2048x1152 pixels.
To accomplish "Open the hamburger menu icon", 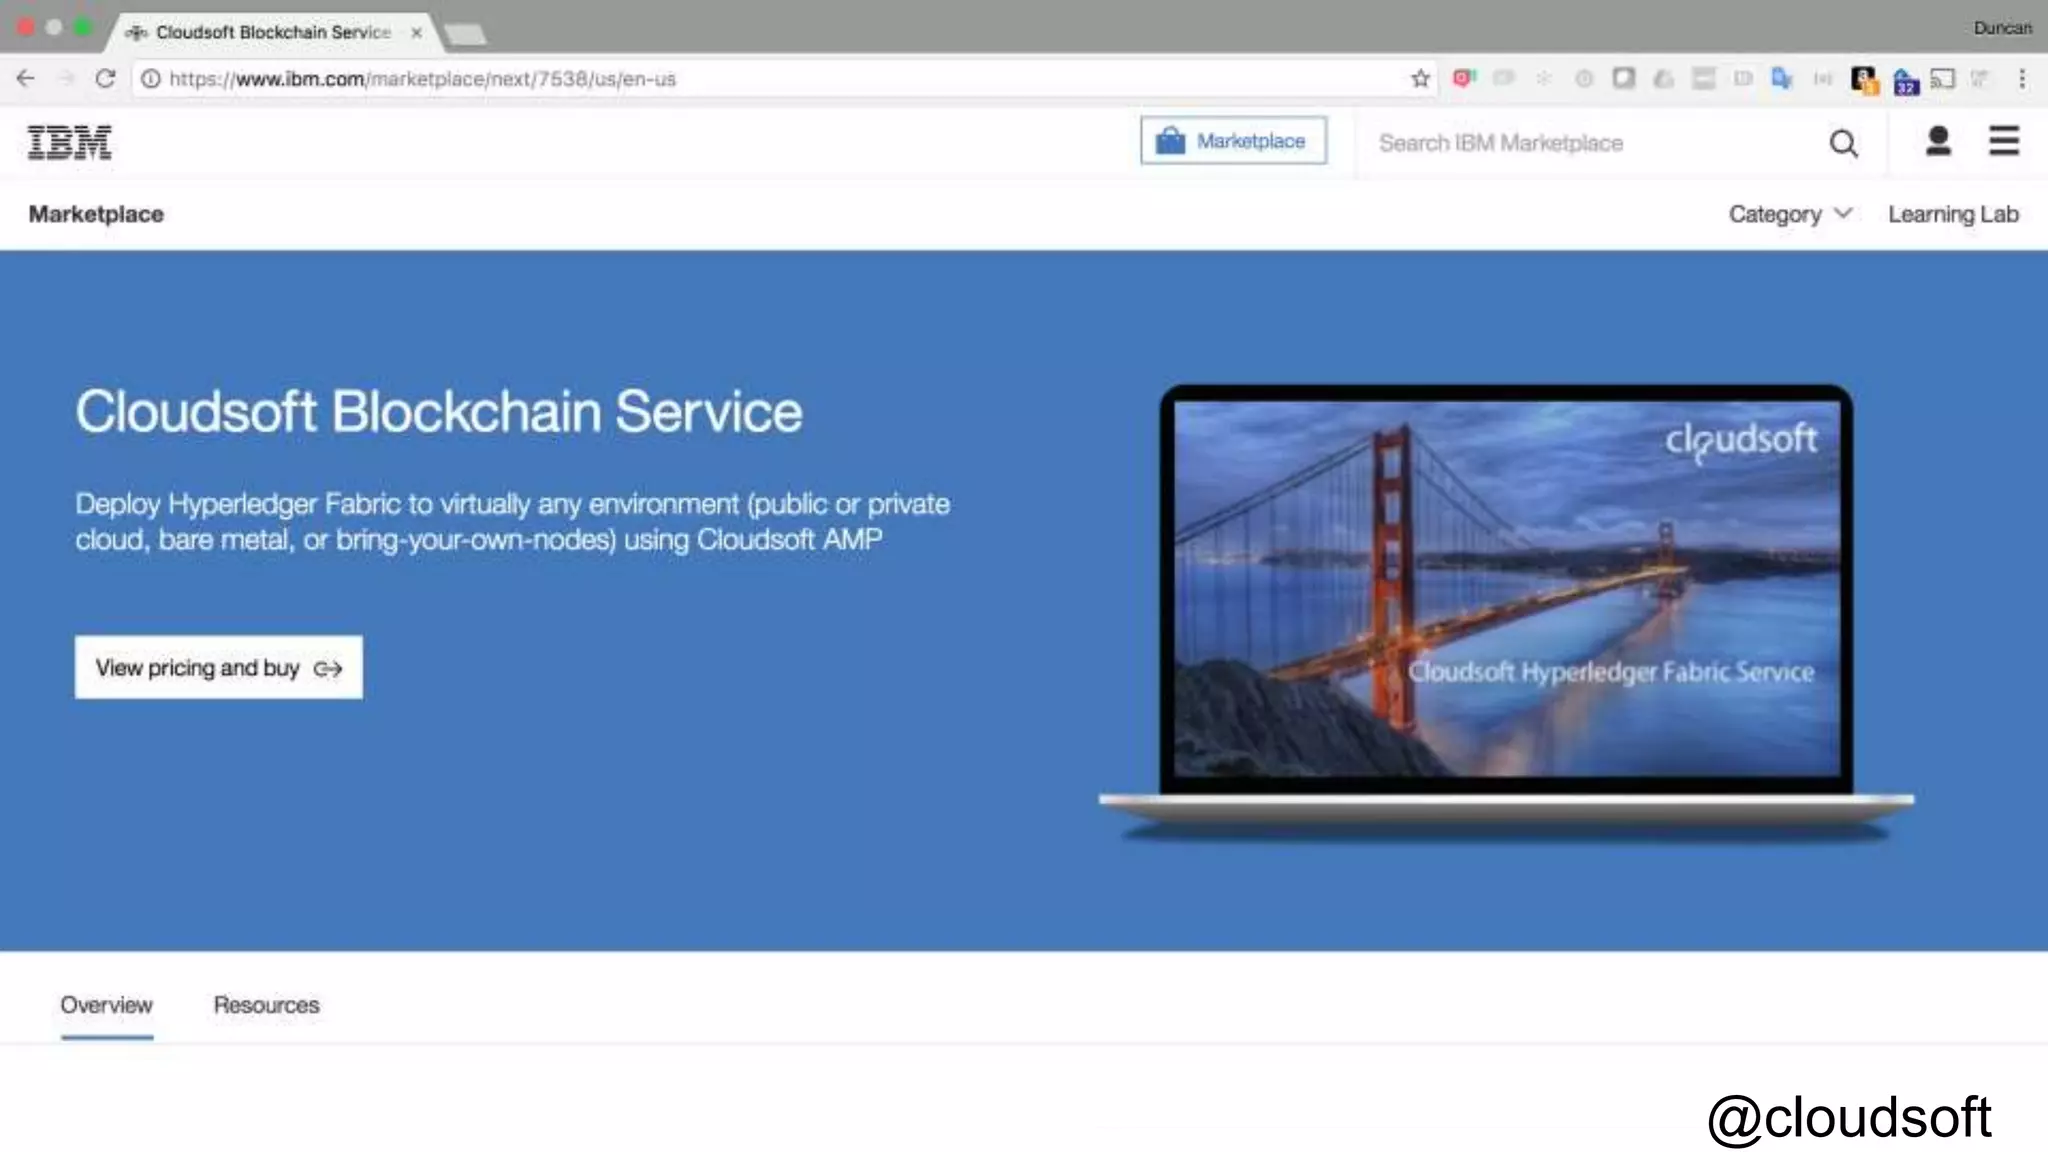I will click(2003, 141).
